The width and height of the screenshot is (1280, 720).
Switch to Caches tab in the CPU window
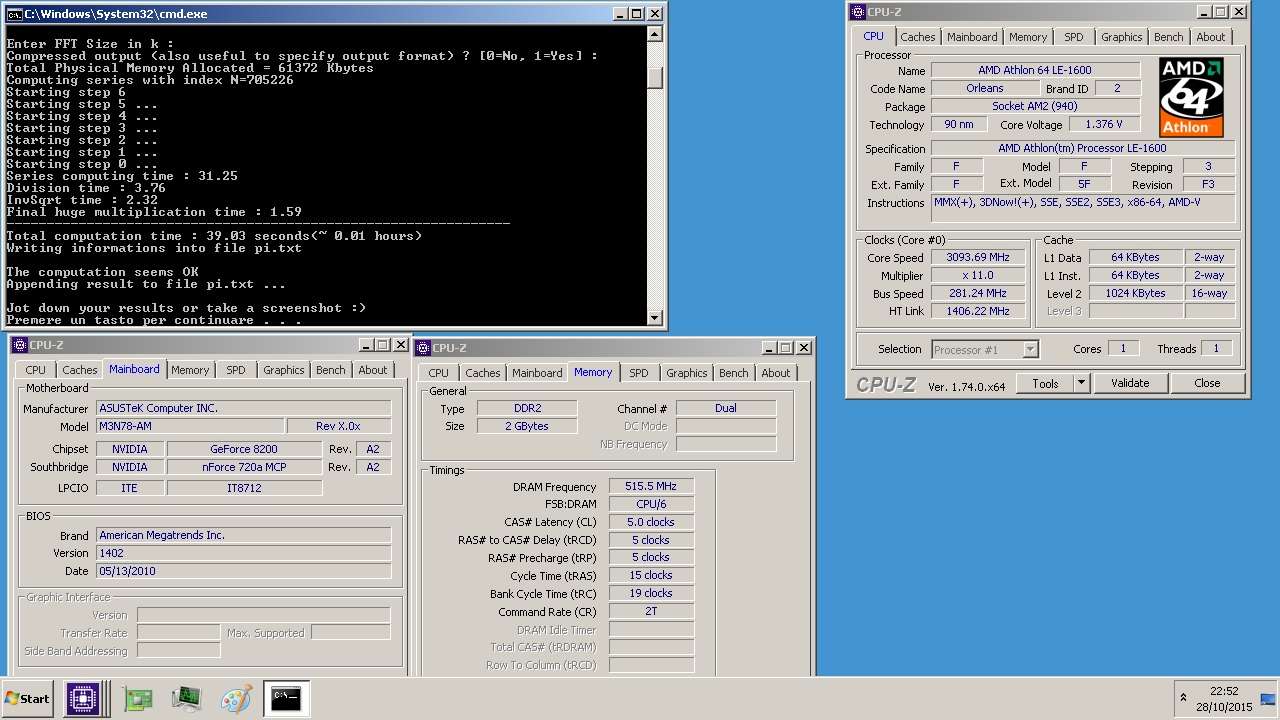tap(918, 37)
